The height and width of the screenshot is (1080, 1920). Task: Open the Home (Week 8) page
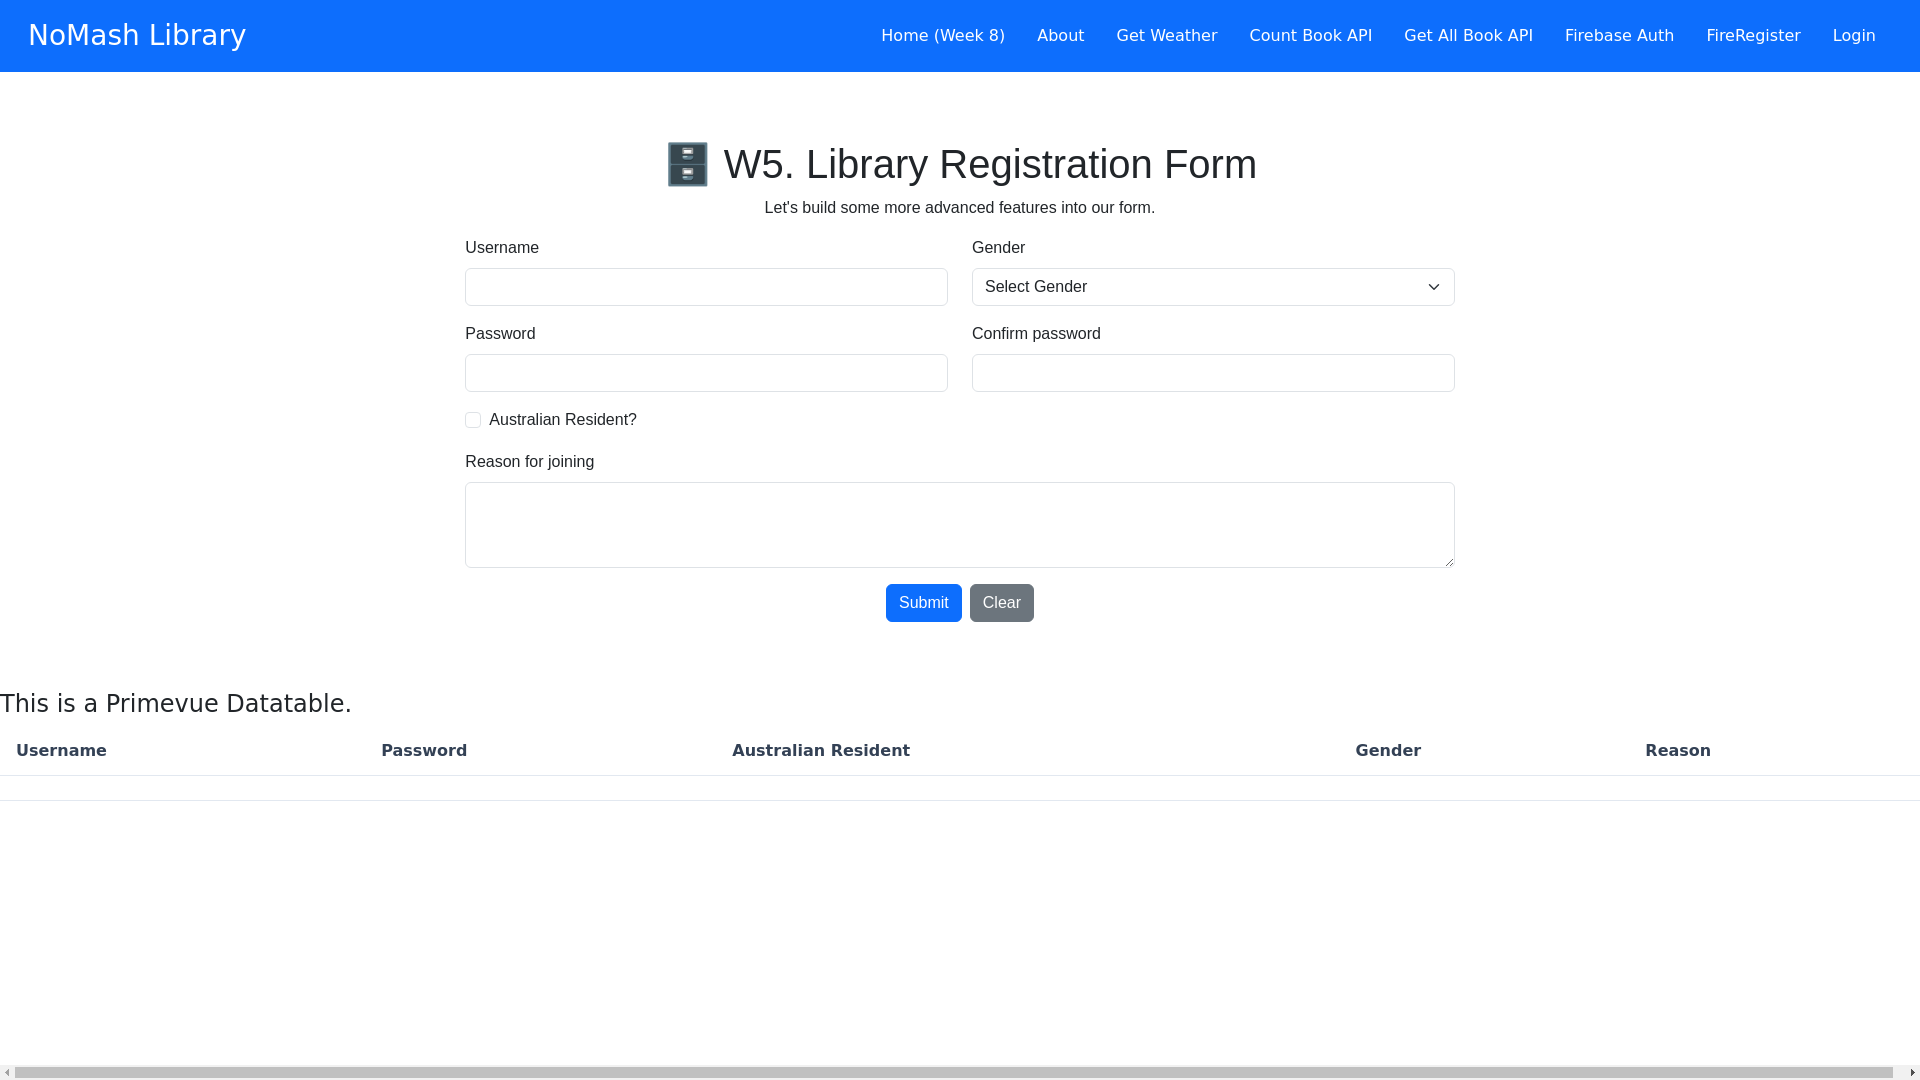point(942,36)
